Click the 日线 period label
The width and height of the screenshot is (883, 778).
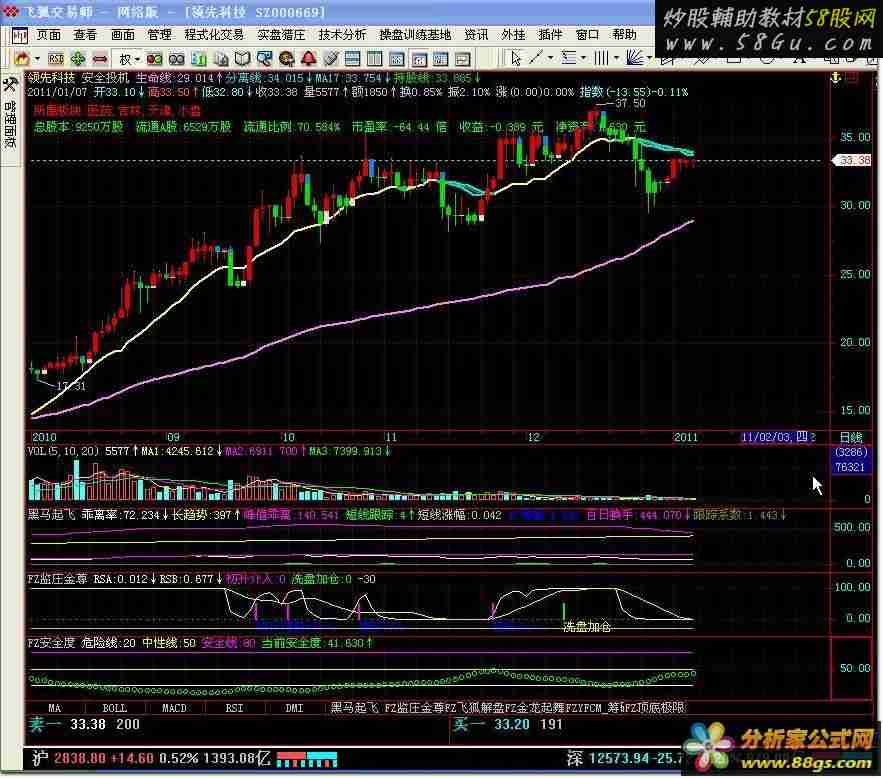[851, 437]
